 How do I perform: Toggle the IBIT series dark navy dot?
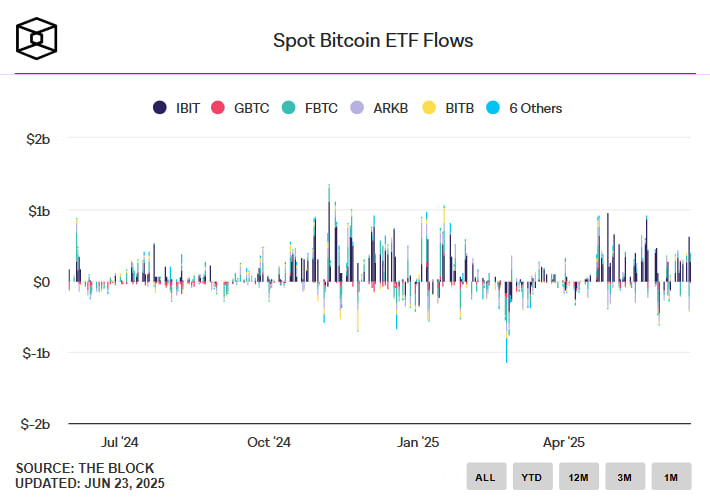[159, 108]
